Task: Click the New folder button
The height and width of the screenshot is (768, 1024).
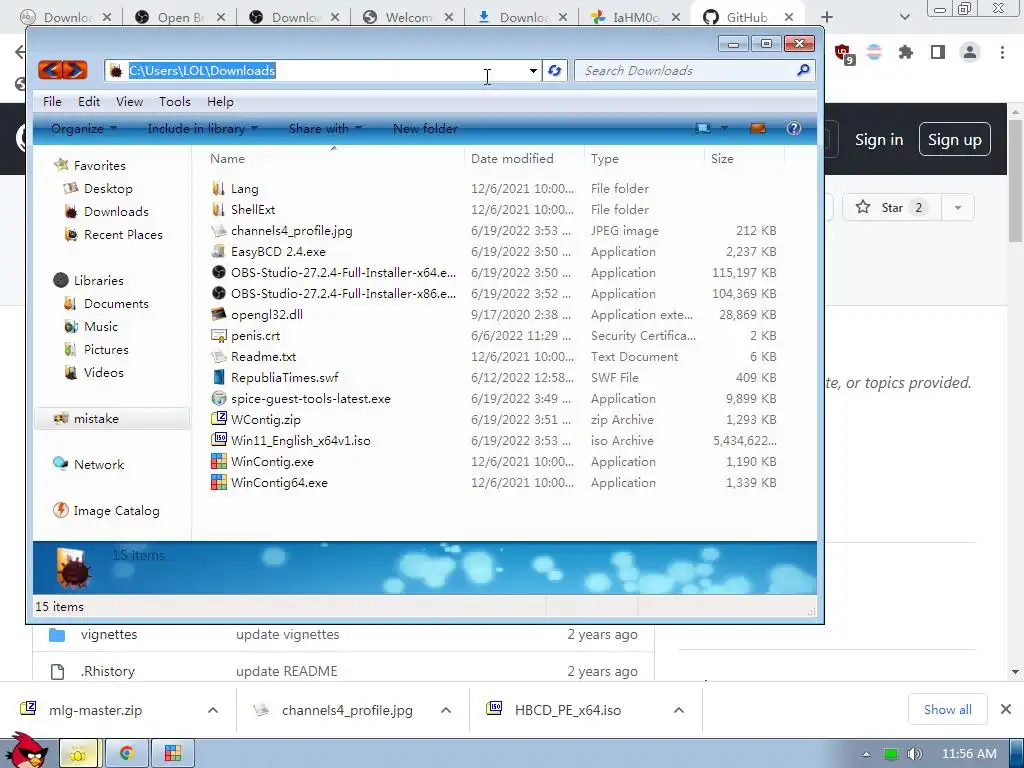Action: [425, 129]
